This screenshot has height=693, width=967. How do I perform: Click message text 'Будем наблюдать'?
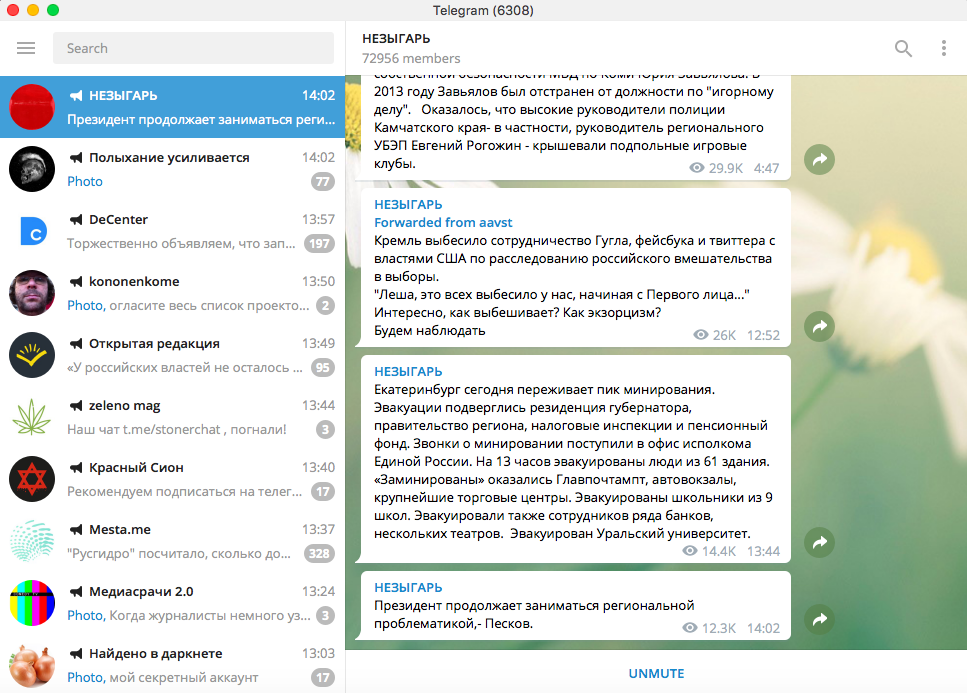tap(429, 331)
